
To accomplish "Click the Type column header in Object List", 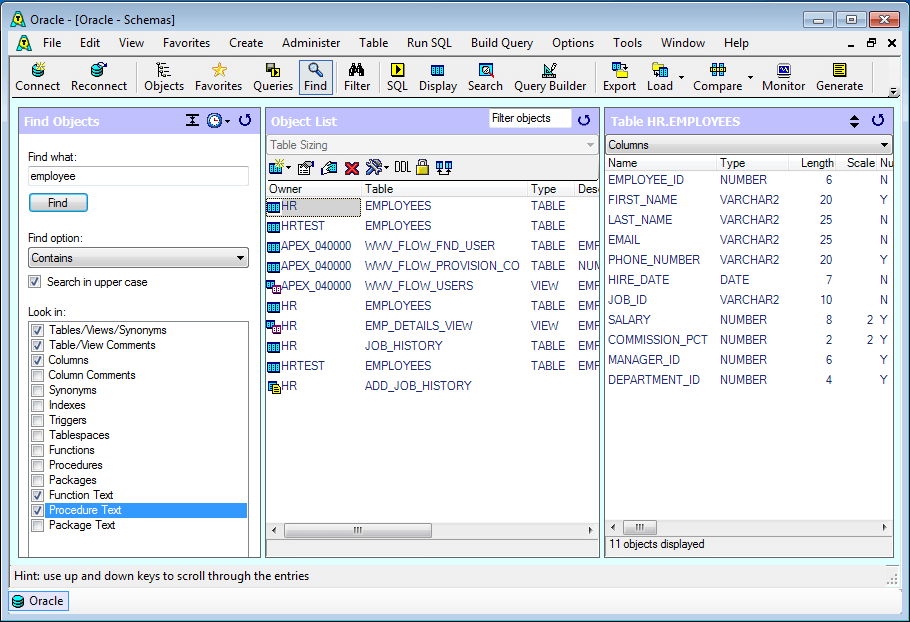I will click(551, 189).
